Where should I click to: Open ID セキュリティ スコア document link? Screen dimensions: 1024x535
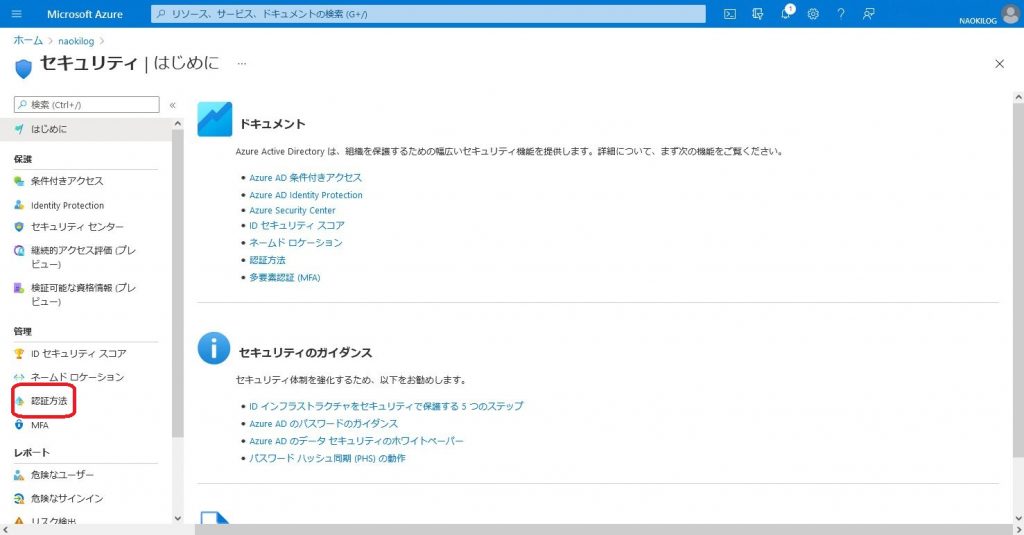[296, 225]
